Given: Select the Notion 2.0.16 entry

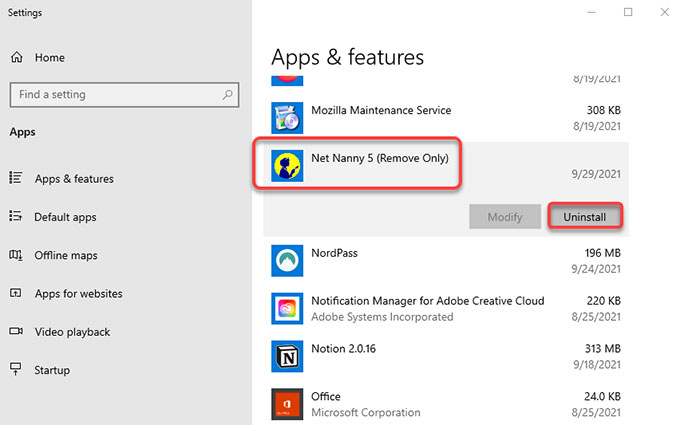Looking at the screenshot, I should click(446, 356).
